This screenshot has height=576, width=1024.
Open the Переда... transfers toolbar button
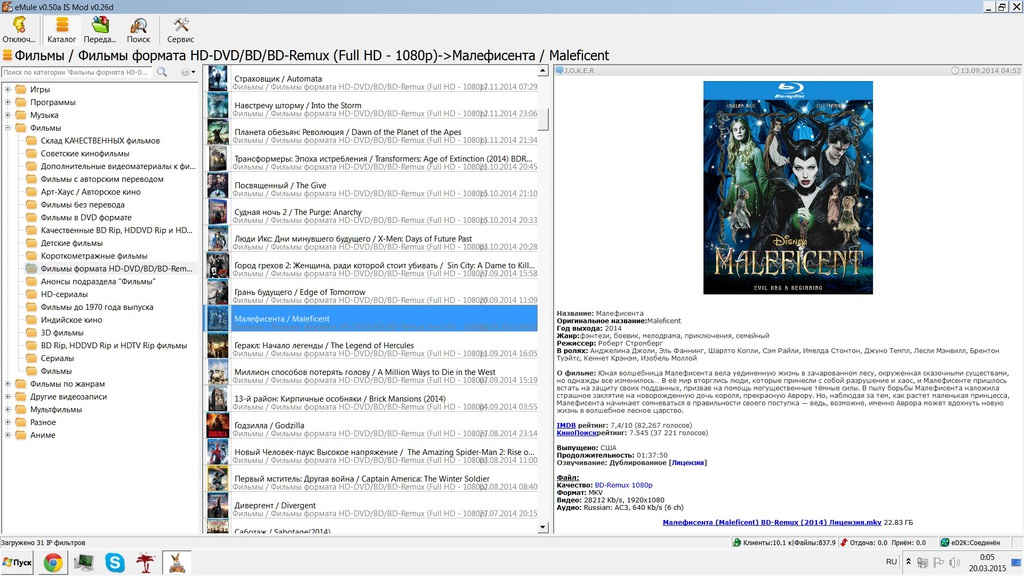100,30
